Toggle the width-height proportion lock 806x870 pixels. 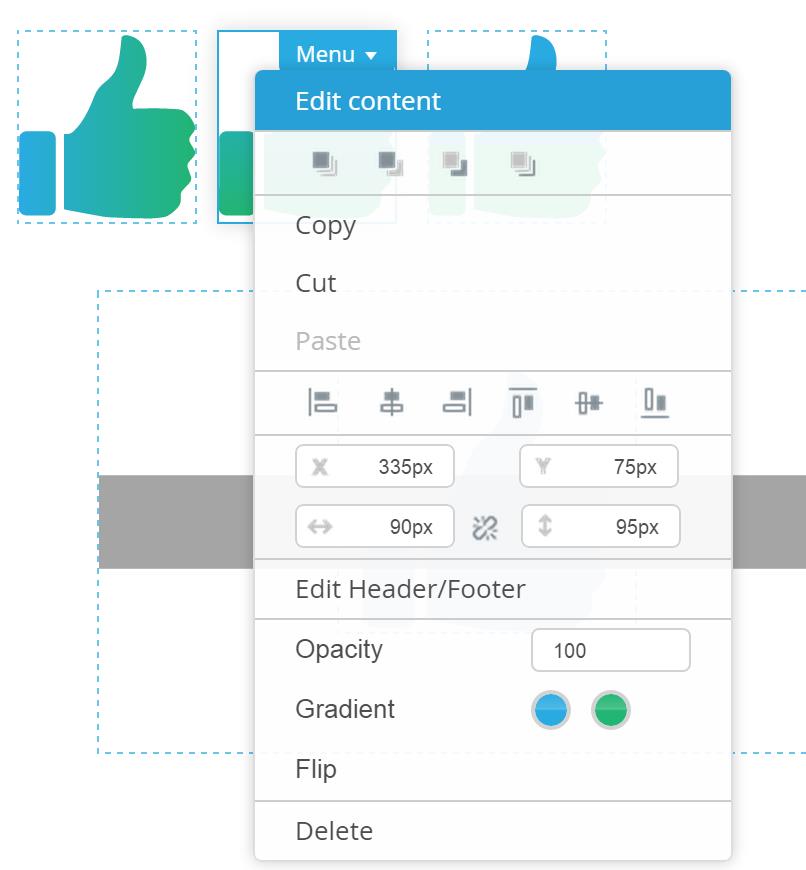[485, 527]
